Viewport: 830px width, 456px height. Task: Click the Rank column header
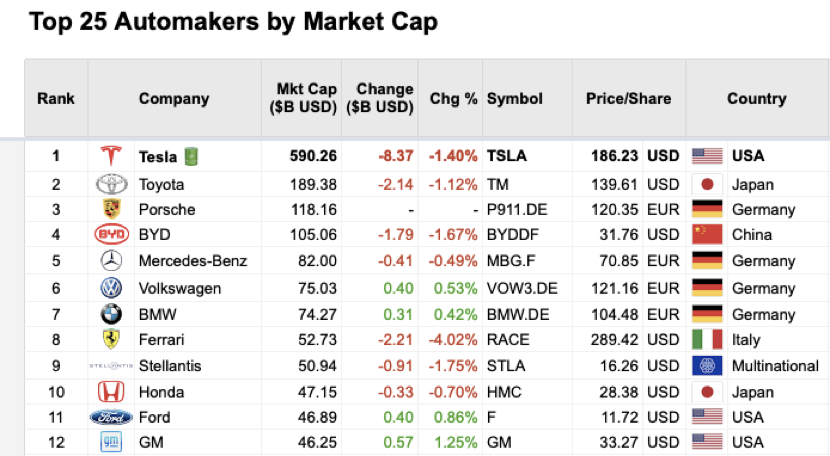point(56,99)
